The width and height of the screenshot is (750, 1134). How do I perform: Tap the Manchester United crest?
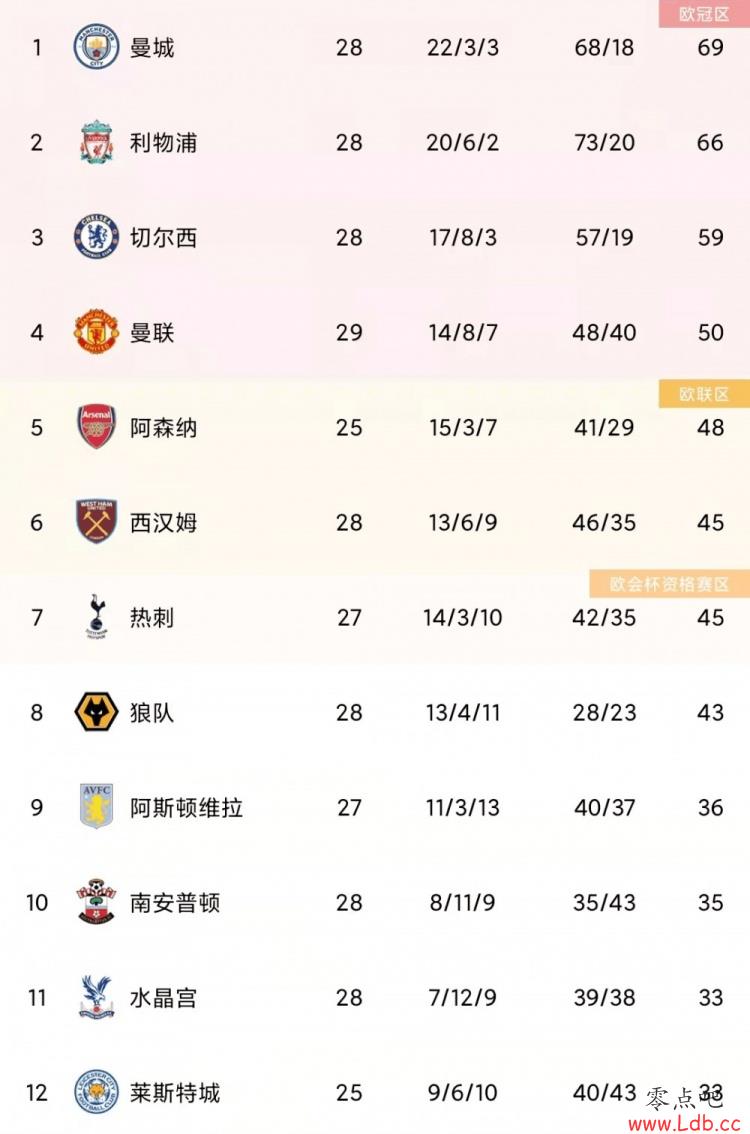(96, 332)
